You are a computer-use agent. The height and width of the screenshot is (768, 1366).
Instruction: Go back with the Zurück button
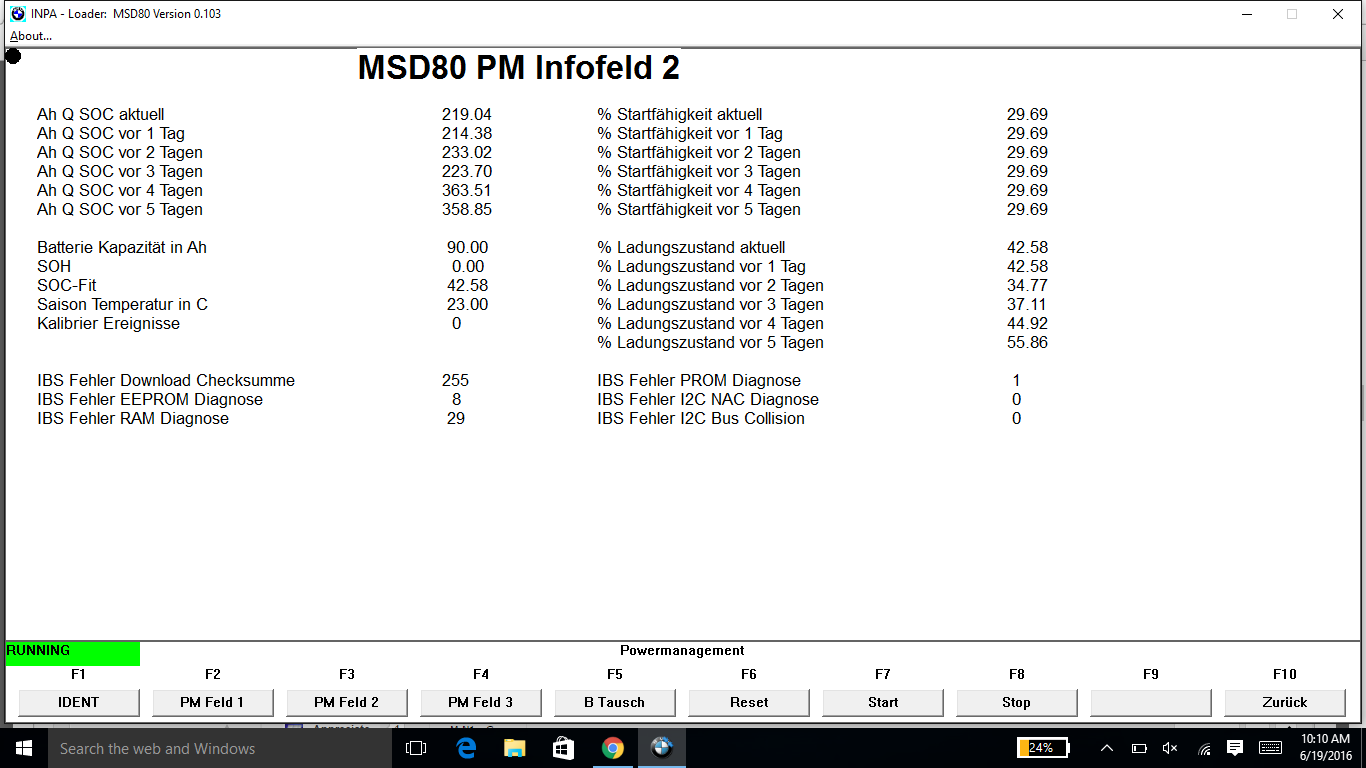(1285, 702)
